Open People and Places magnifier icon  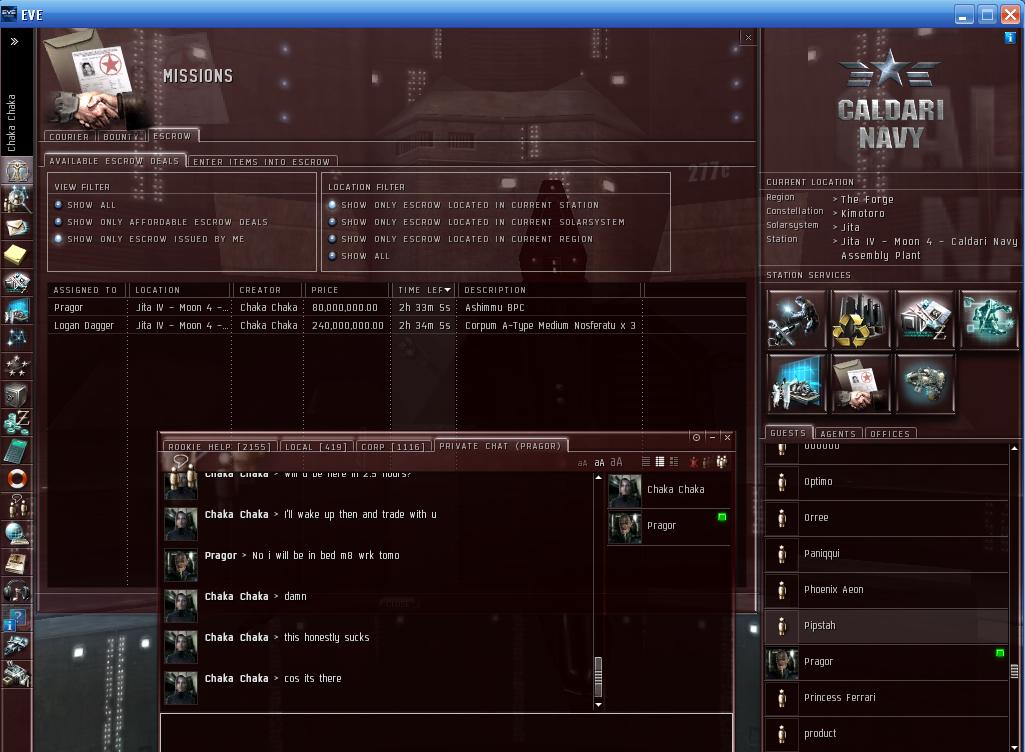coord(17,198)
